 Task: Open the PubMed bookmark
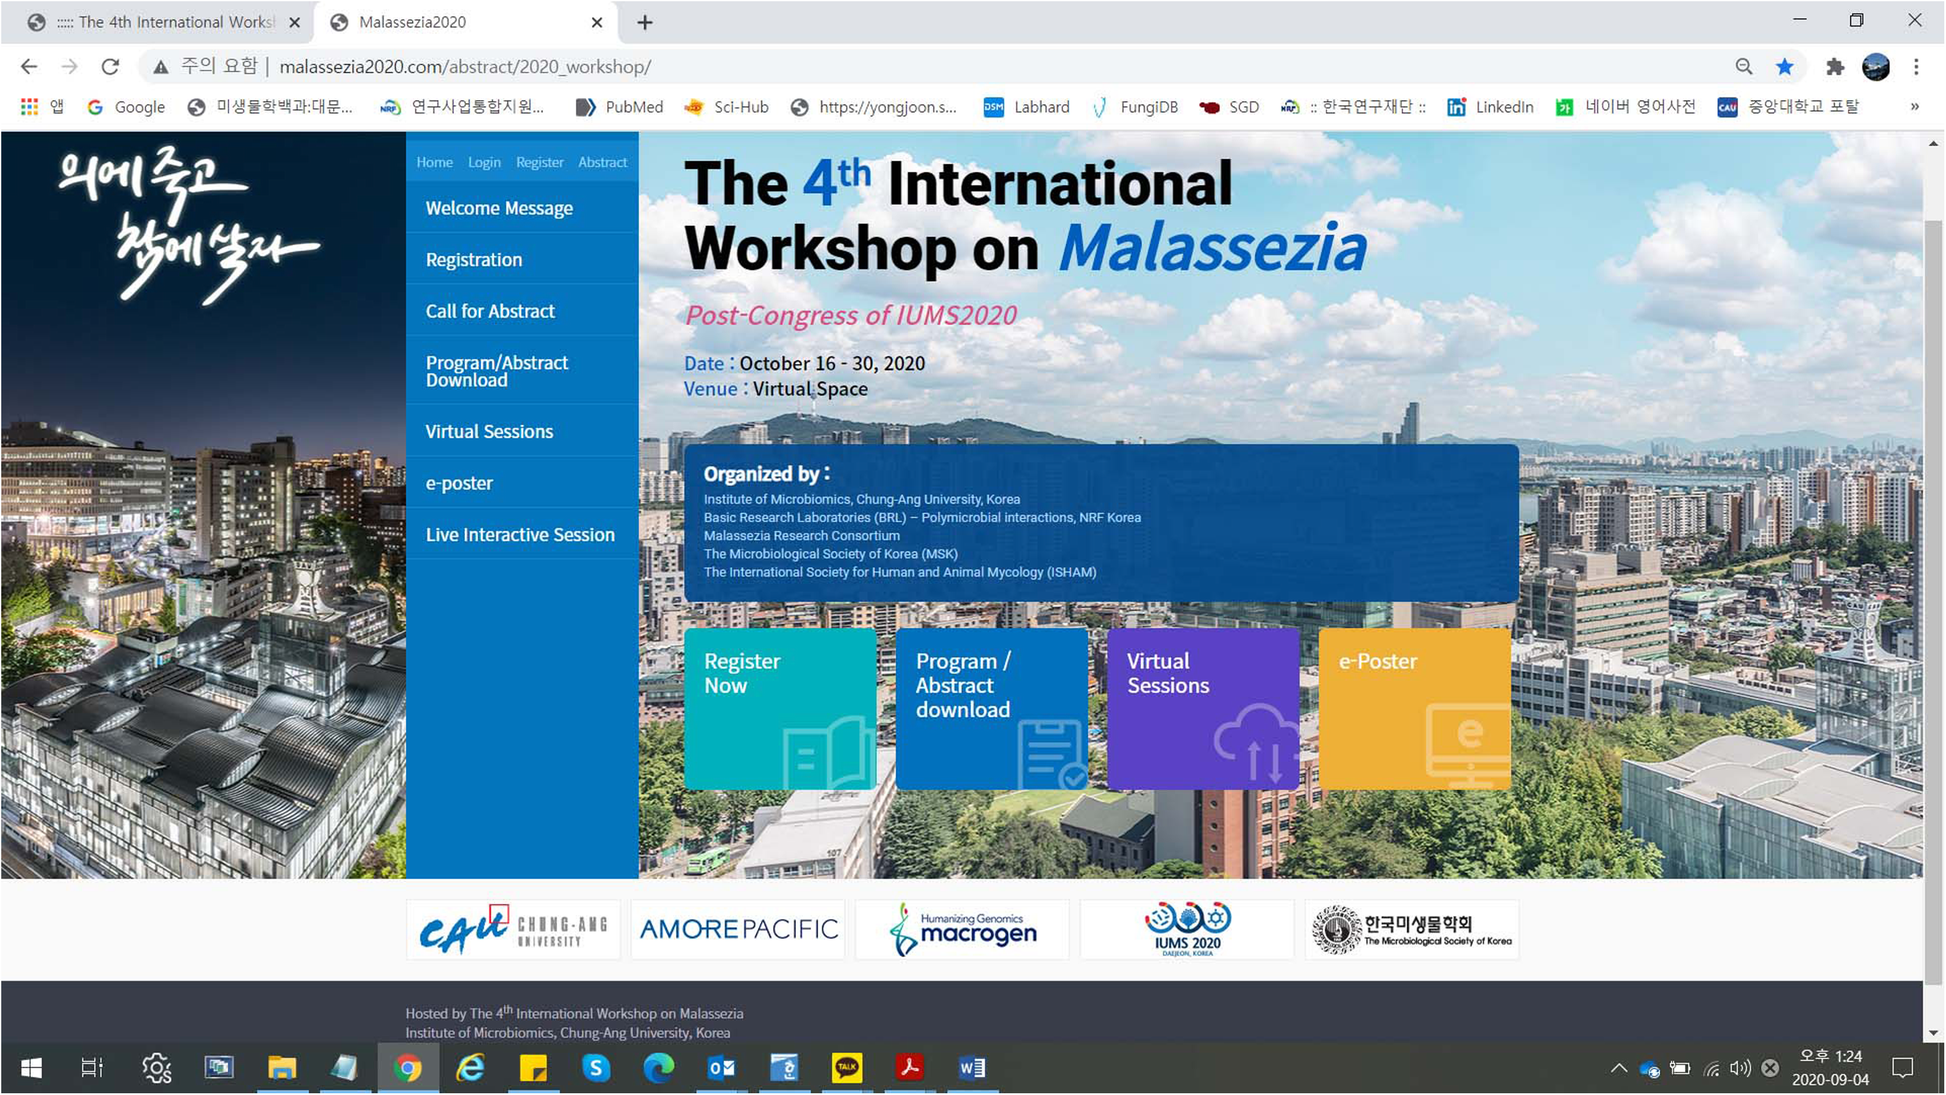coord(619,107)
